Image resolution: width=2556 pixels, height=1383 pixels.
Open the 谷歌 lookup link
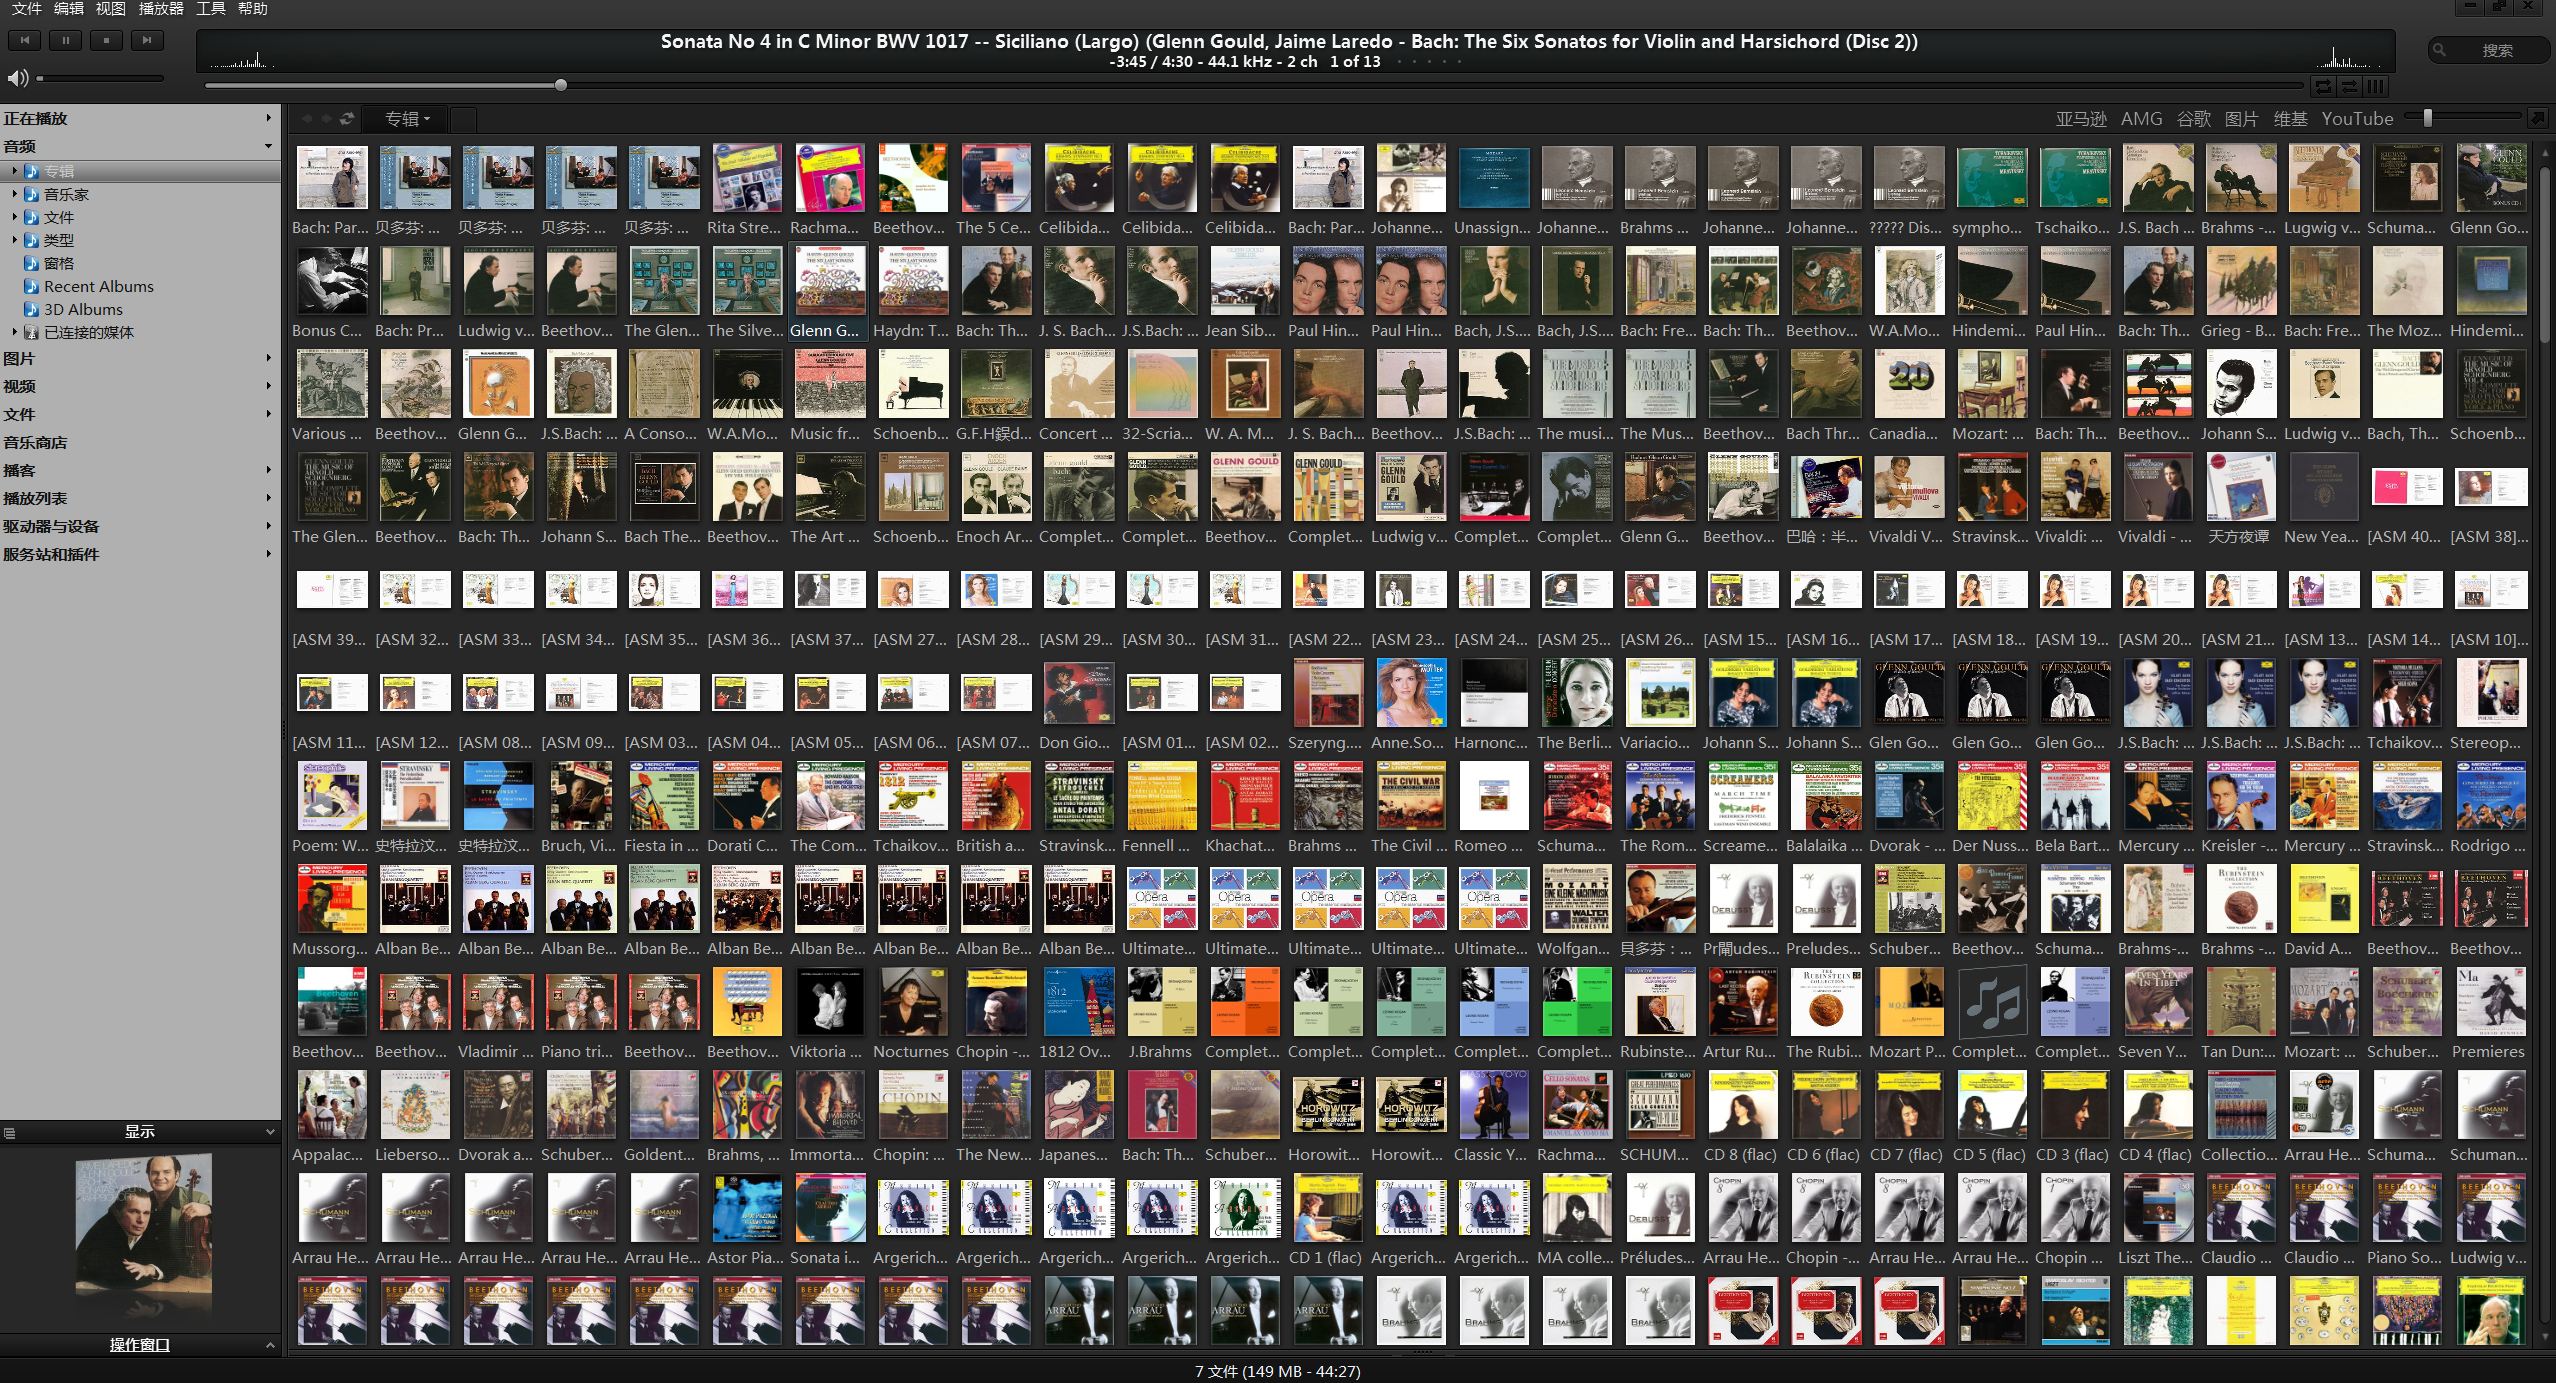click(x=2193, y=119)
